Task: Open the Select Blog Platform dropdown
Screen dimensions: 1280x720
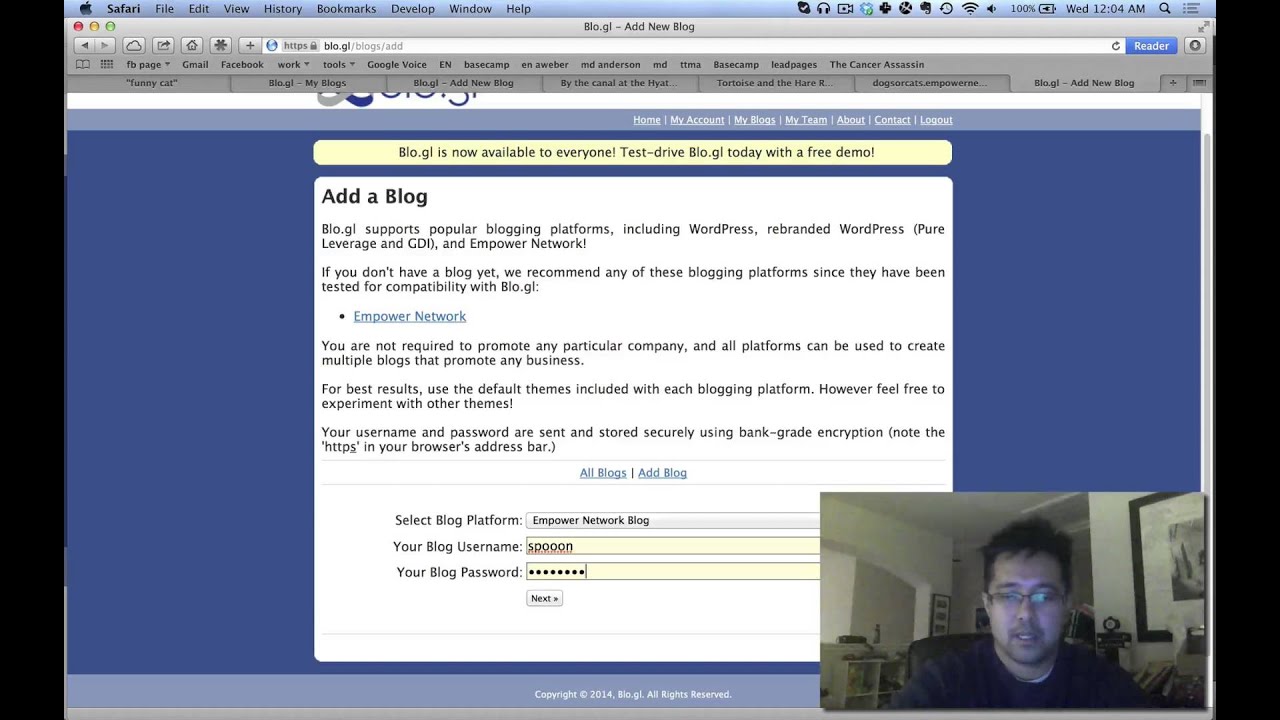Action: [673, 520]
